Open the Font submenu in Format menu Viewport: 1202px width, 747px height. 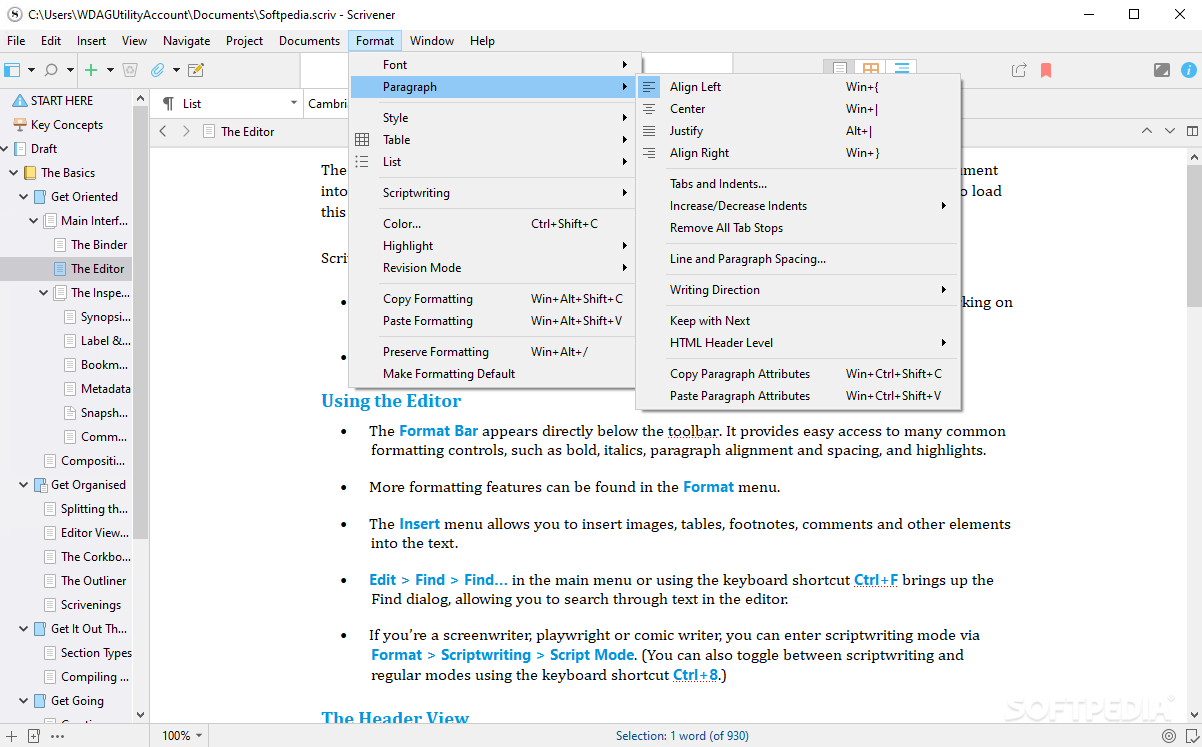pos(492,65)
